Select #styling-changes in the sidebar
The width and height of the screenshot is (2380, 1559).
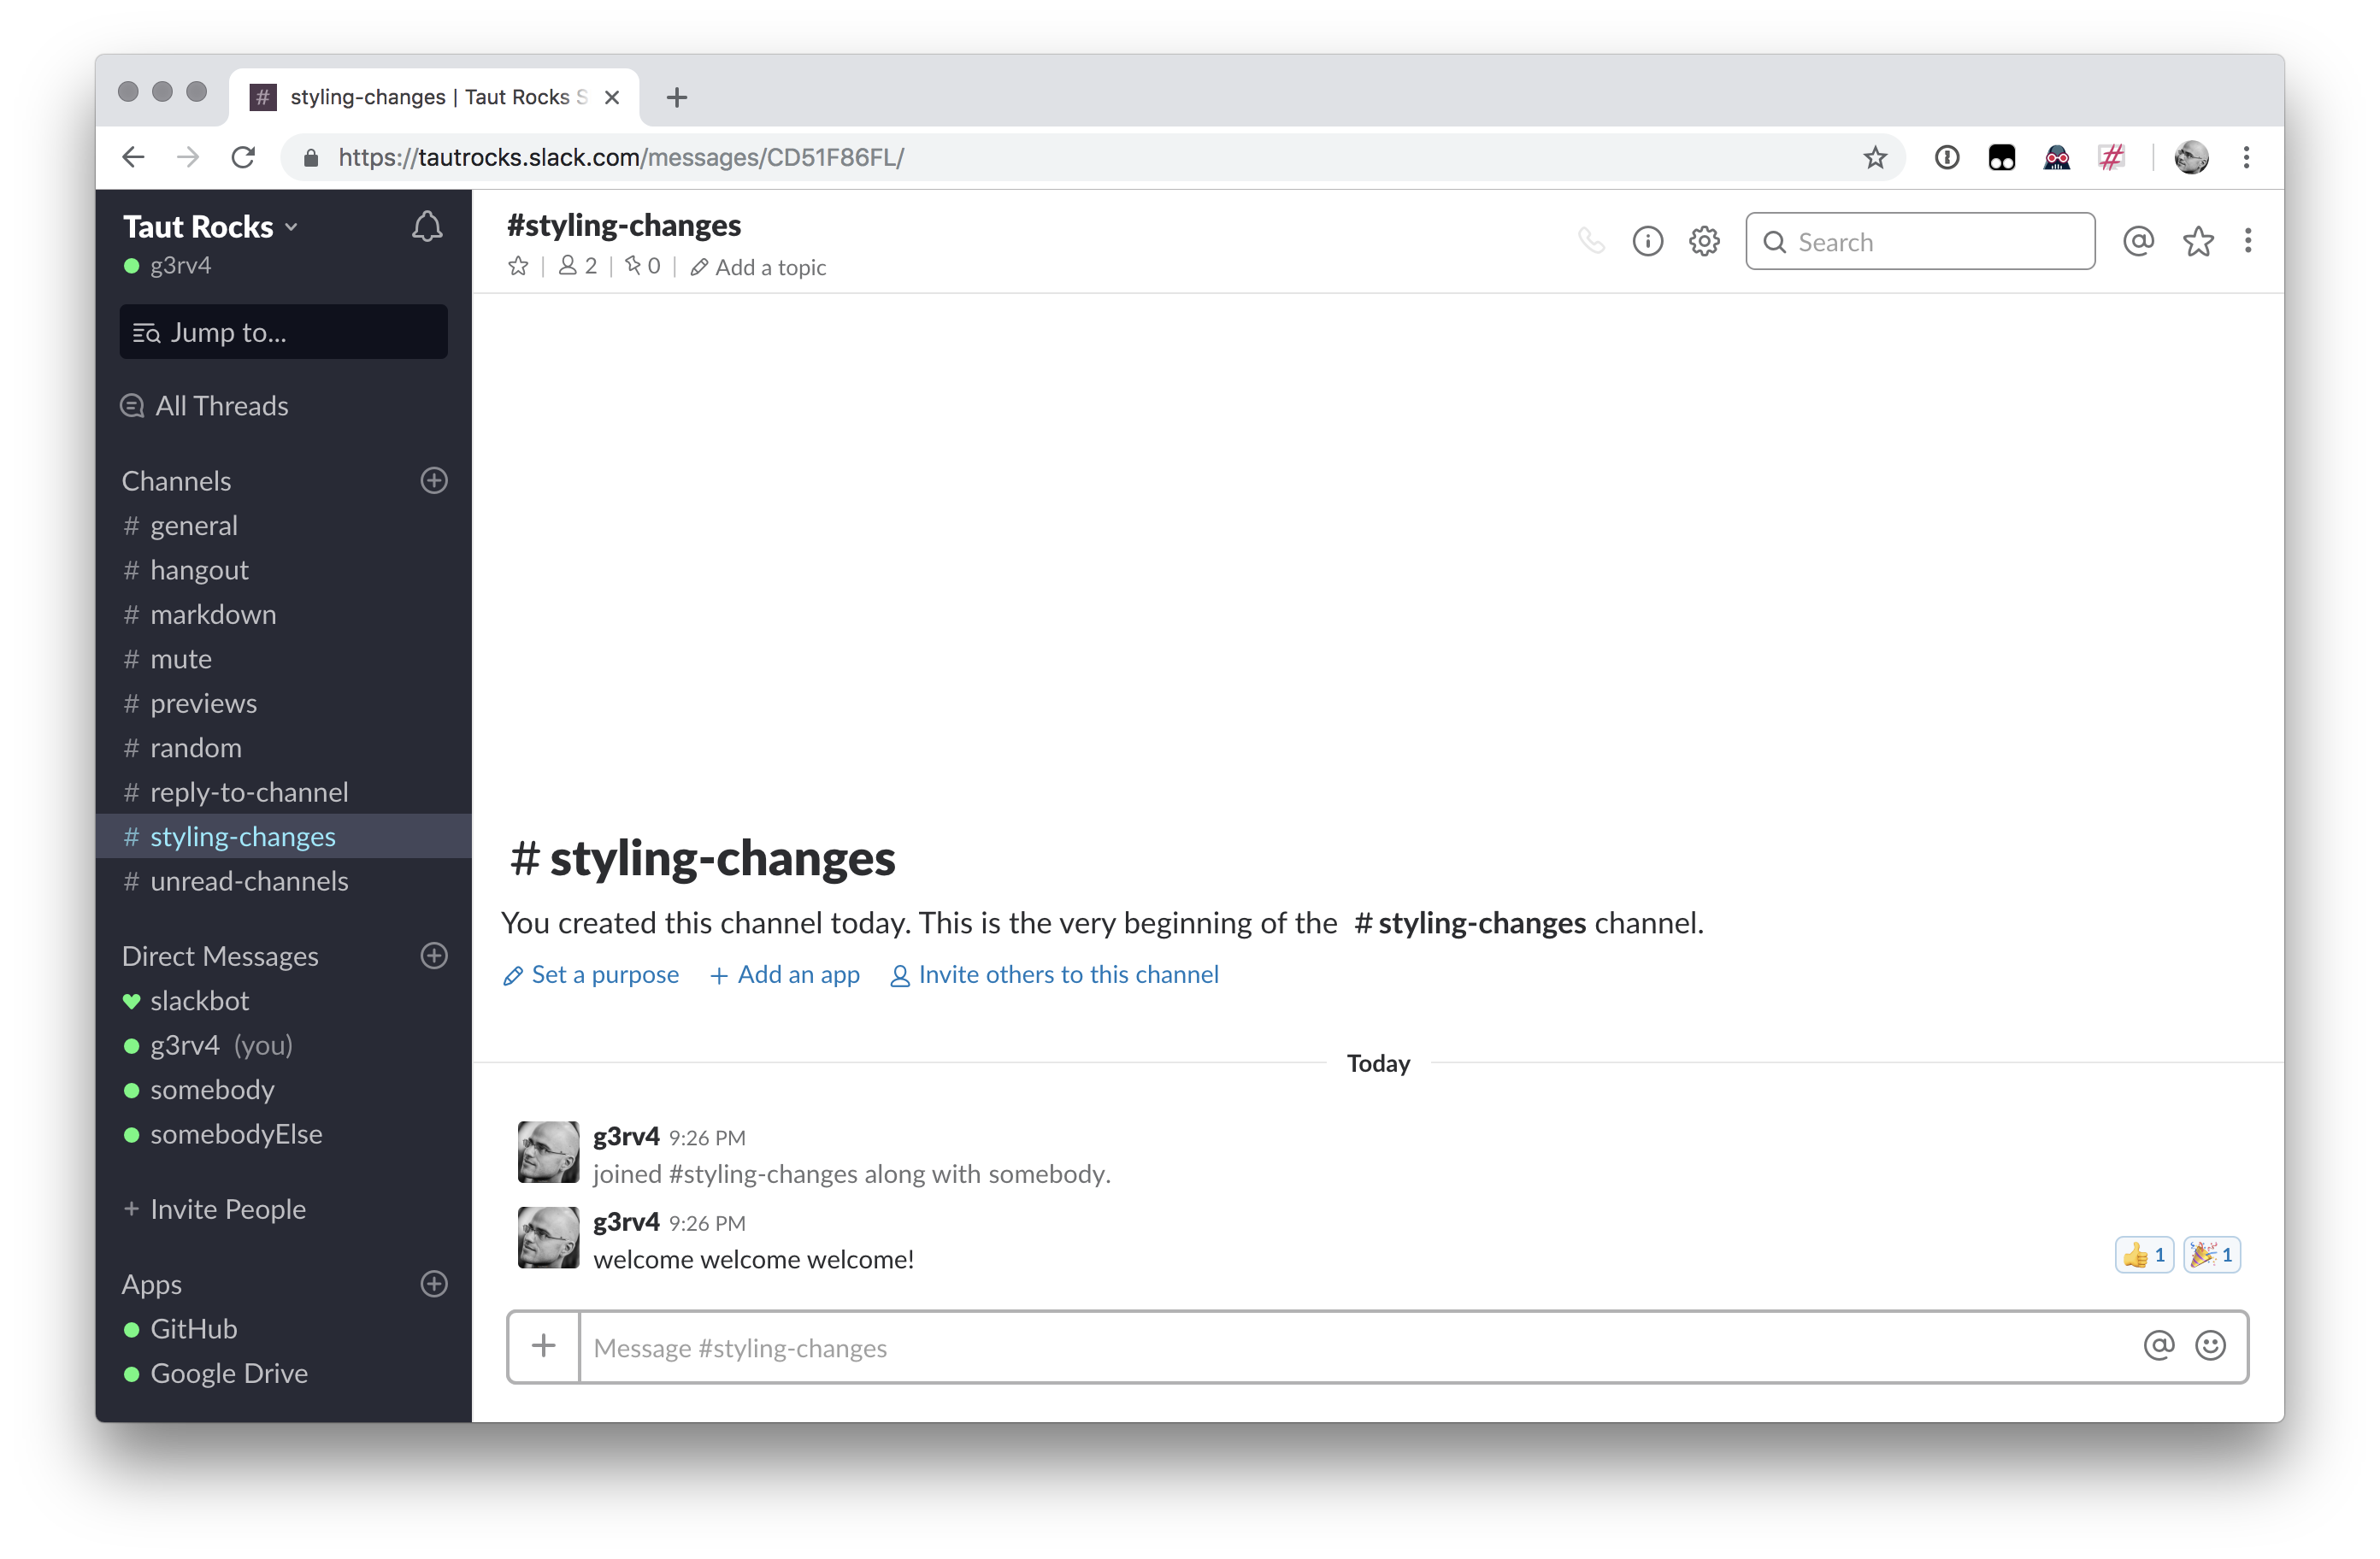pyautogui.click(x=284, y=837)
